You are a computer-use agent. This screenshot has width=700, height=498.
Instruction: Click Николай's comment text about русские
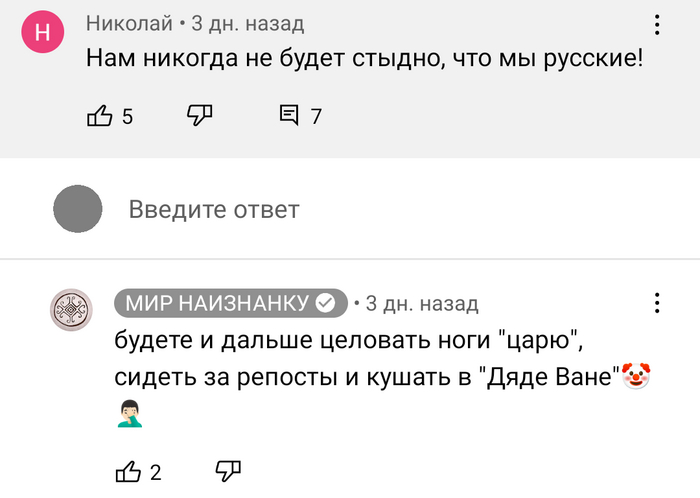pos(363,59)
